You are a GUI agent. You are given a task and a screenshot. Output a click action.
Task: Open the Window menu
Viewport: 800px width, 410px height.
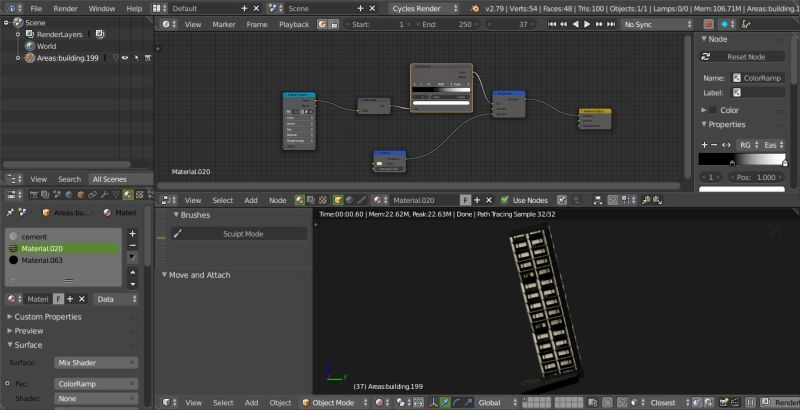(102, 9)
